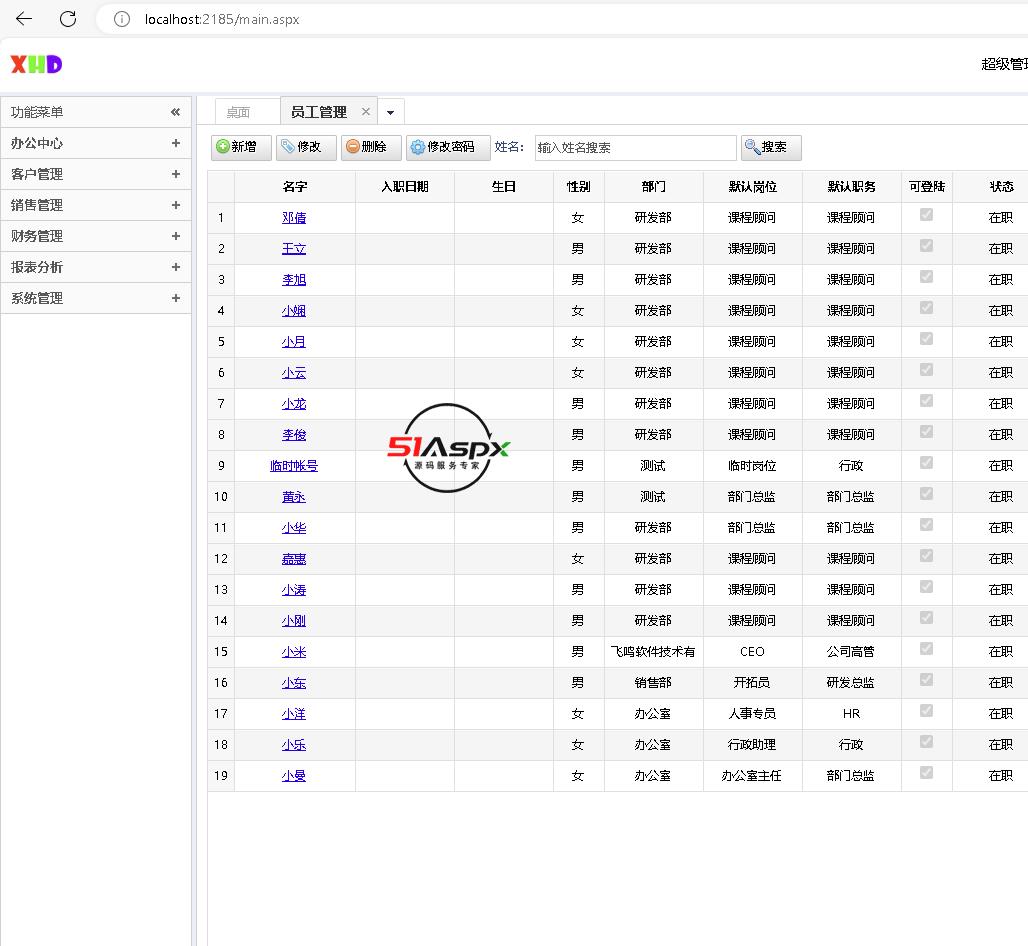Expand the 办公中心 menu section
Viewport: 1028px width, 946px height.
(175, 143)
